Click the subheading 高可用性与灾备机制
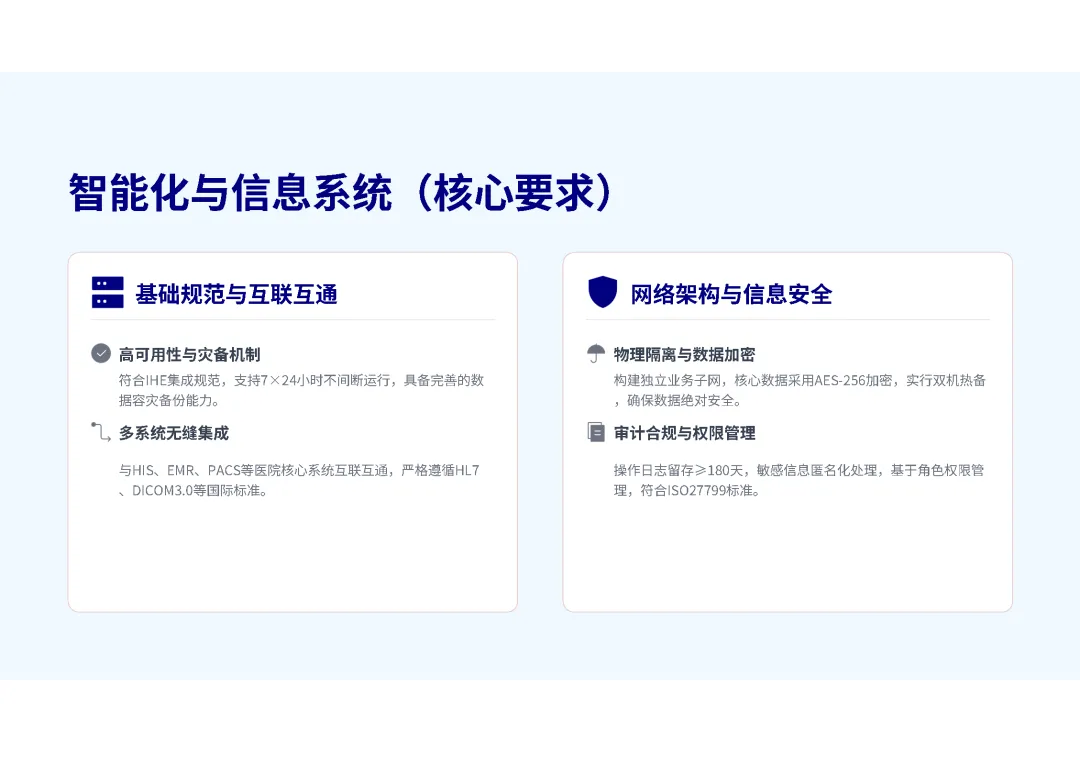The width and height of the screenshot is (1080, 758). [189, 355]
